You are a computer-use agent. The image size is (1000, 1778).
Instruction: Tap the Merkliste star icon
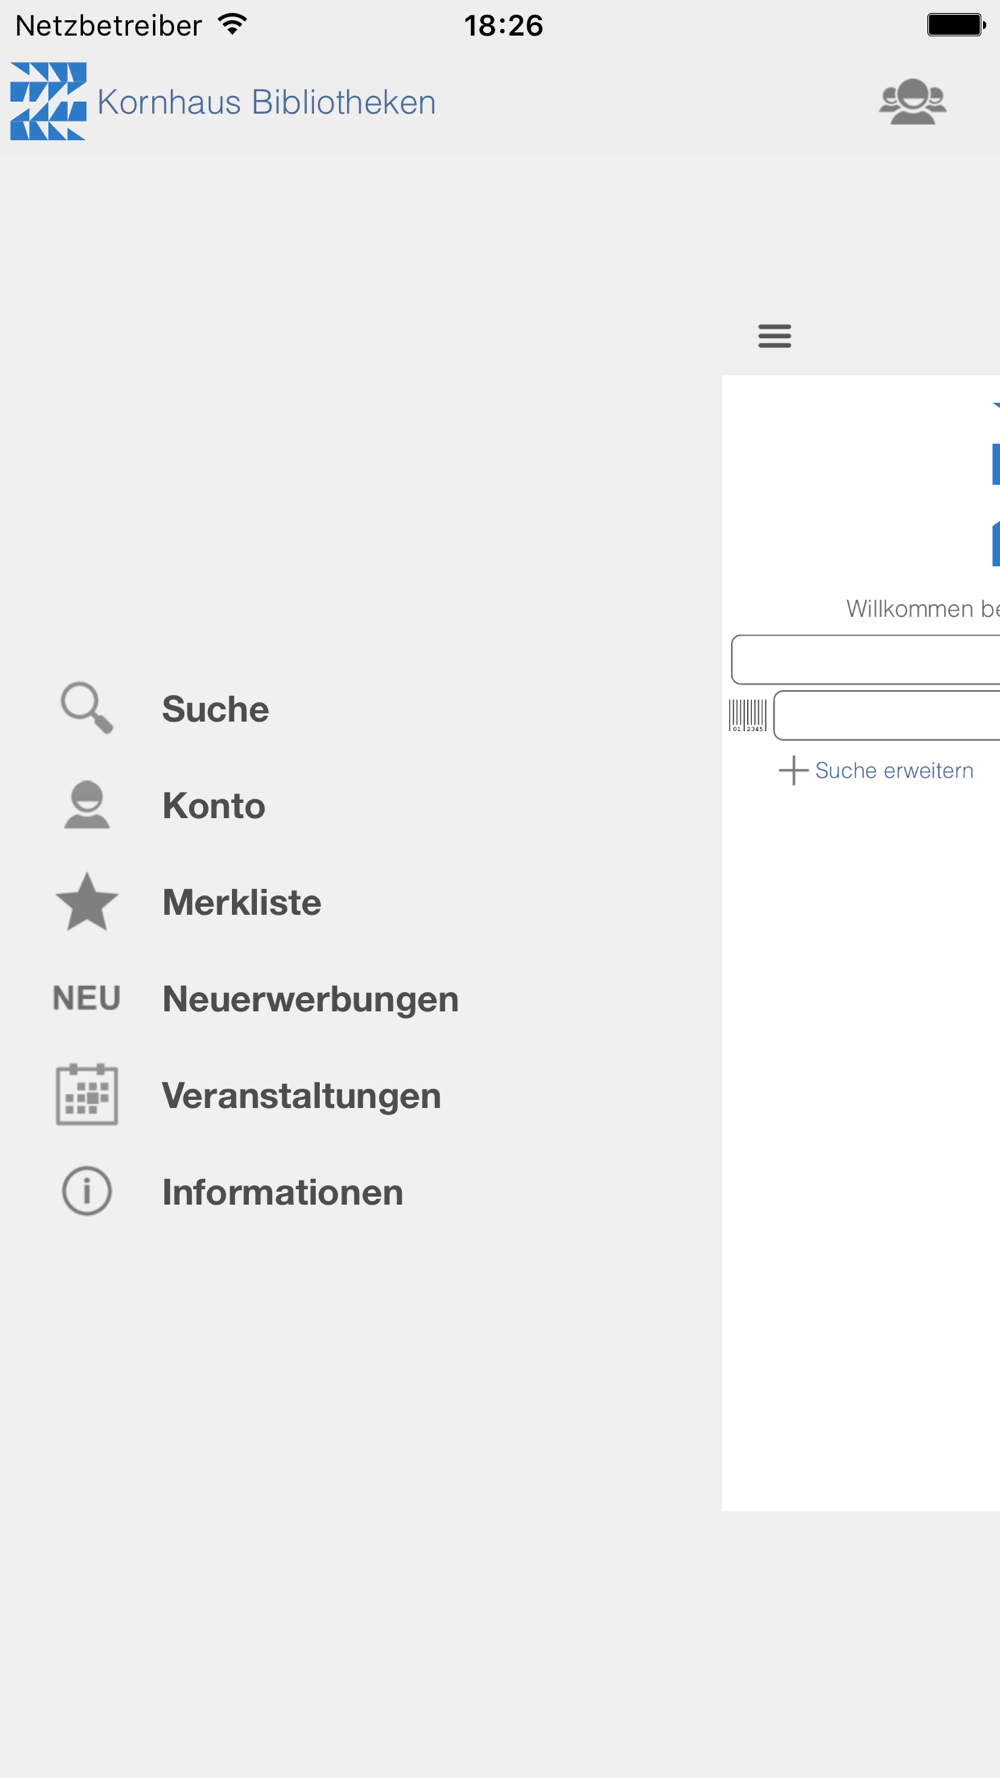[87, 901]
